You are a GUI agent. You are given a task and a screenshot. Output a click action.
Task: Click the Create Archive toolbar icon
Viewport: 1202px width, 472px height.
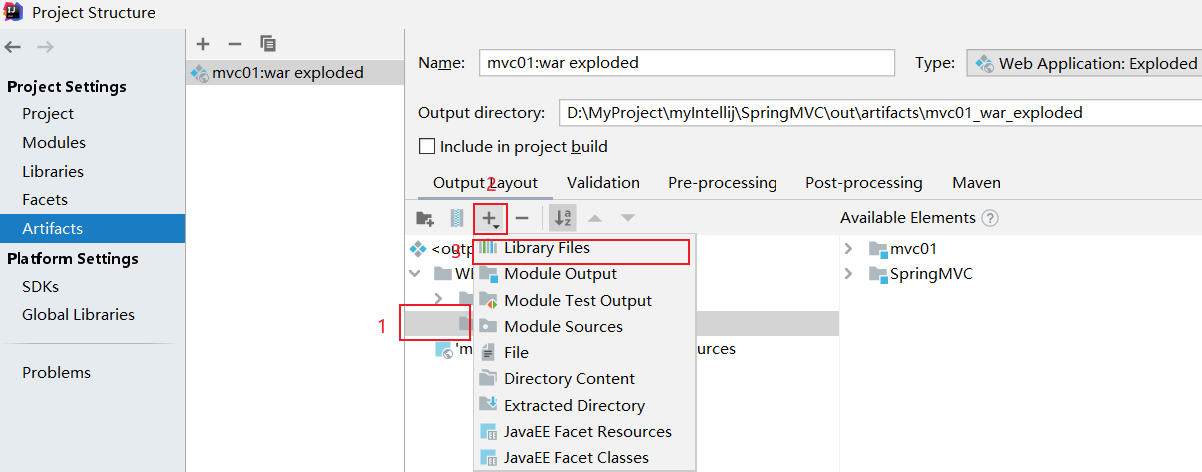point(457,218)
